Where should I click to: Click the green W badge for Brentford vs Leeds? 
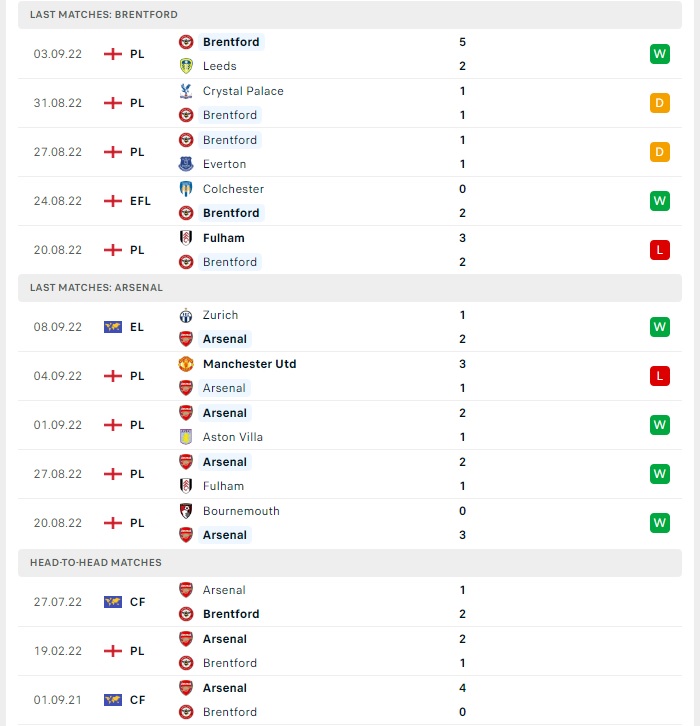coord(660,54)
